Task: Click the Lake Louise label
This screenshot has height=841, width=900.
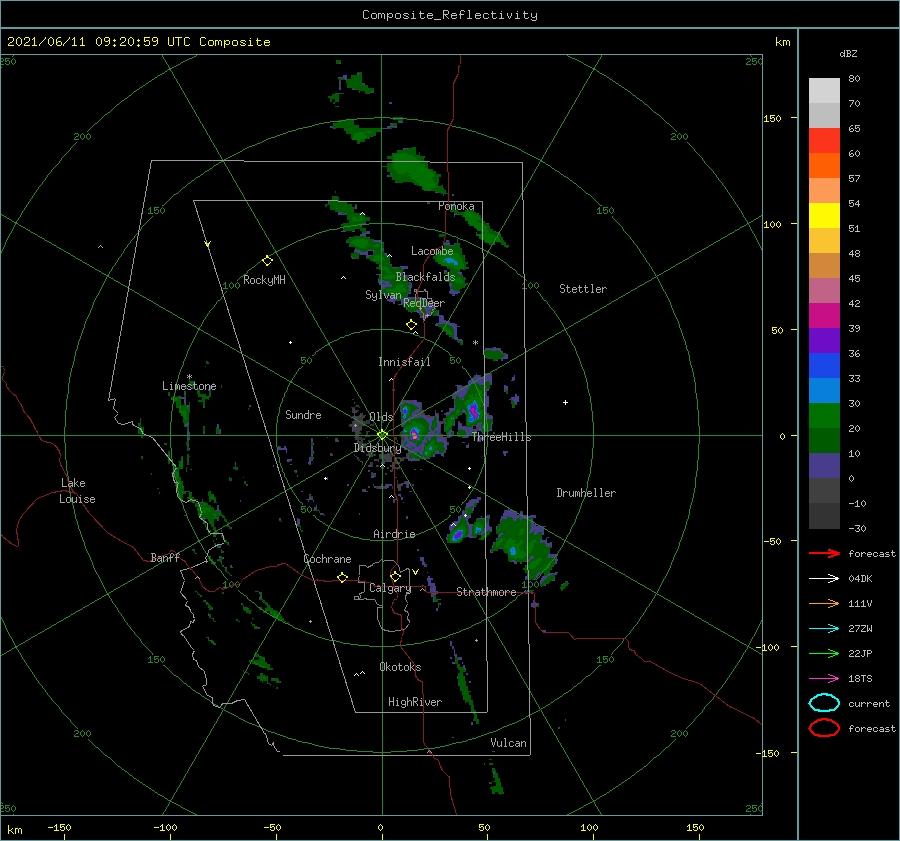Action: (x=77, y=491)
